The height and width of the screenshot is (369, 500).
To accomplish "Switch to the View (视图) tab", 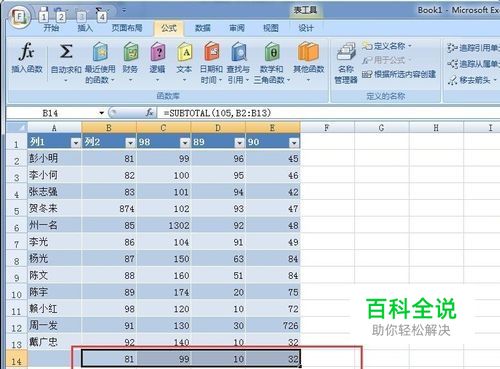I will tap(271, 28).
